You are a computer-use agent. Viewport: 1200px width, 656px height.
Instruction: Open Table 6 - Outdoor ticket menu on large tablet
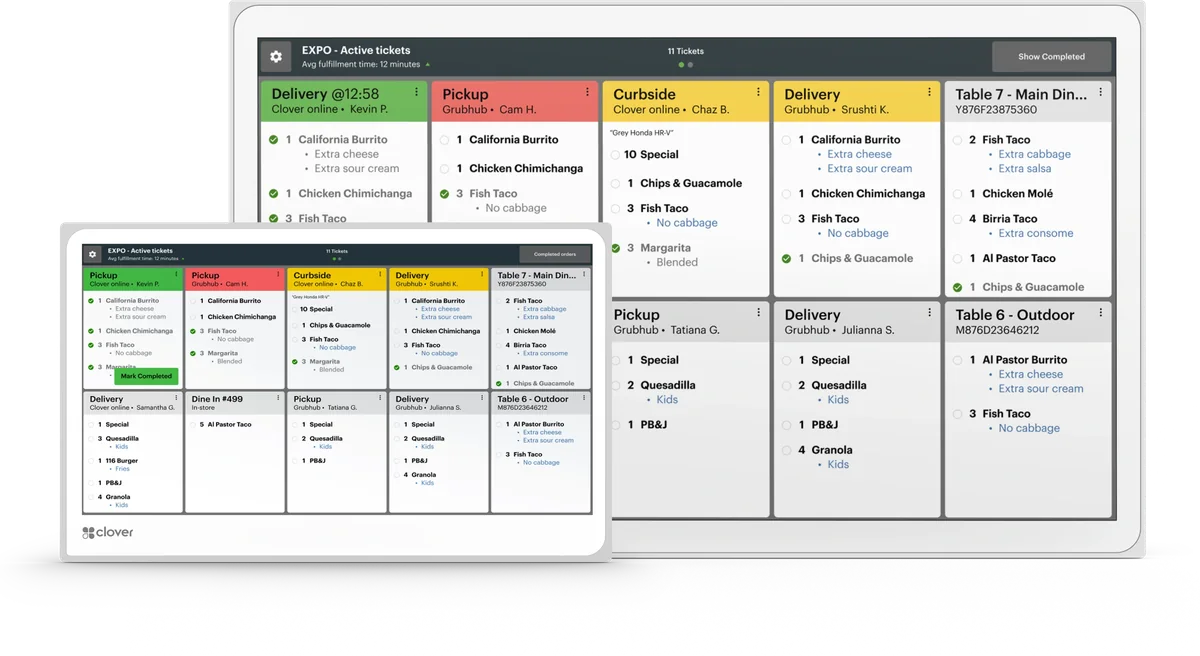pos(1100,313)
